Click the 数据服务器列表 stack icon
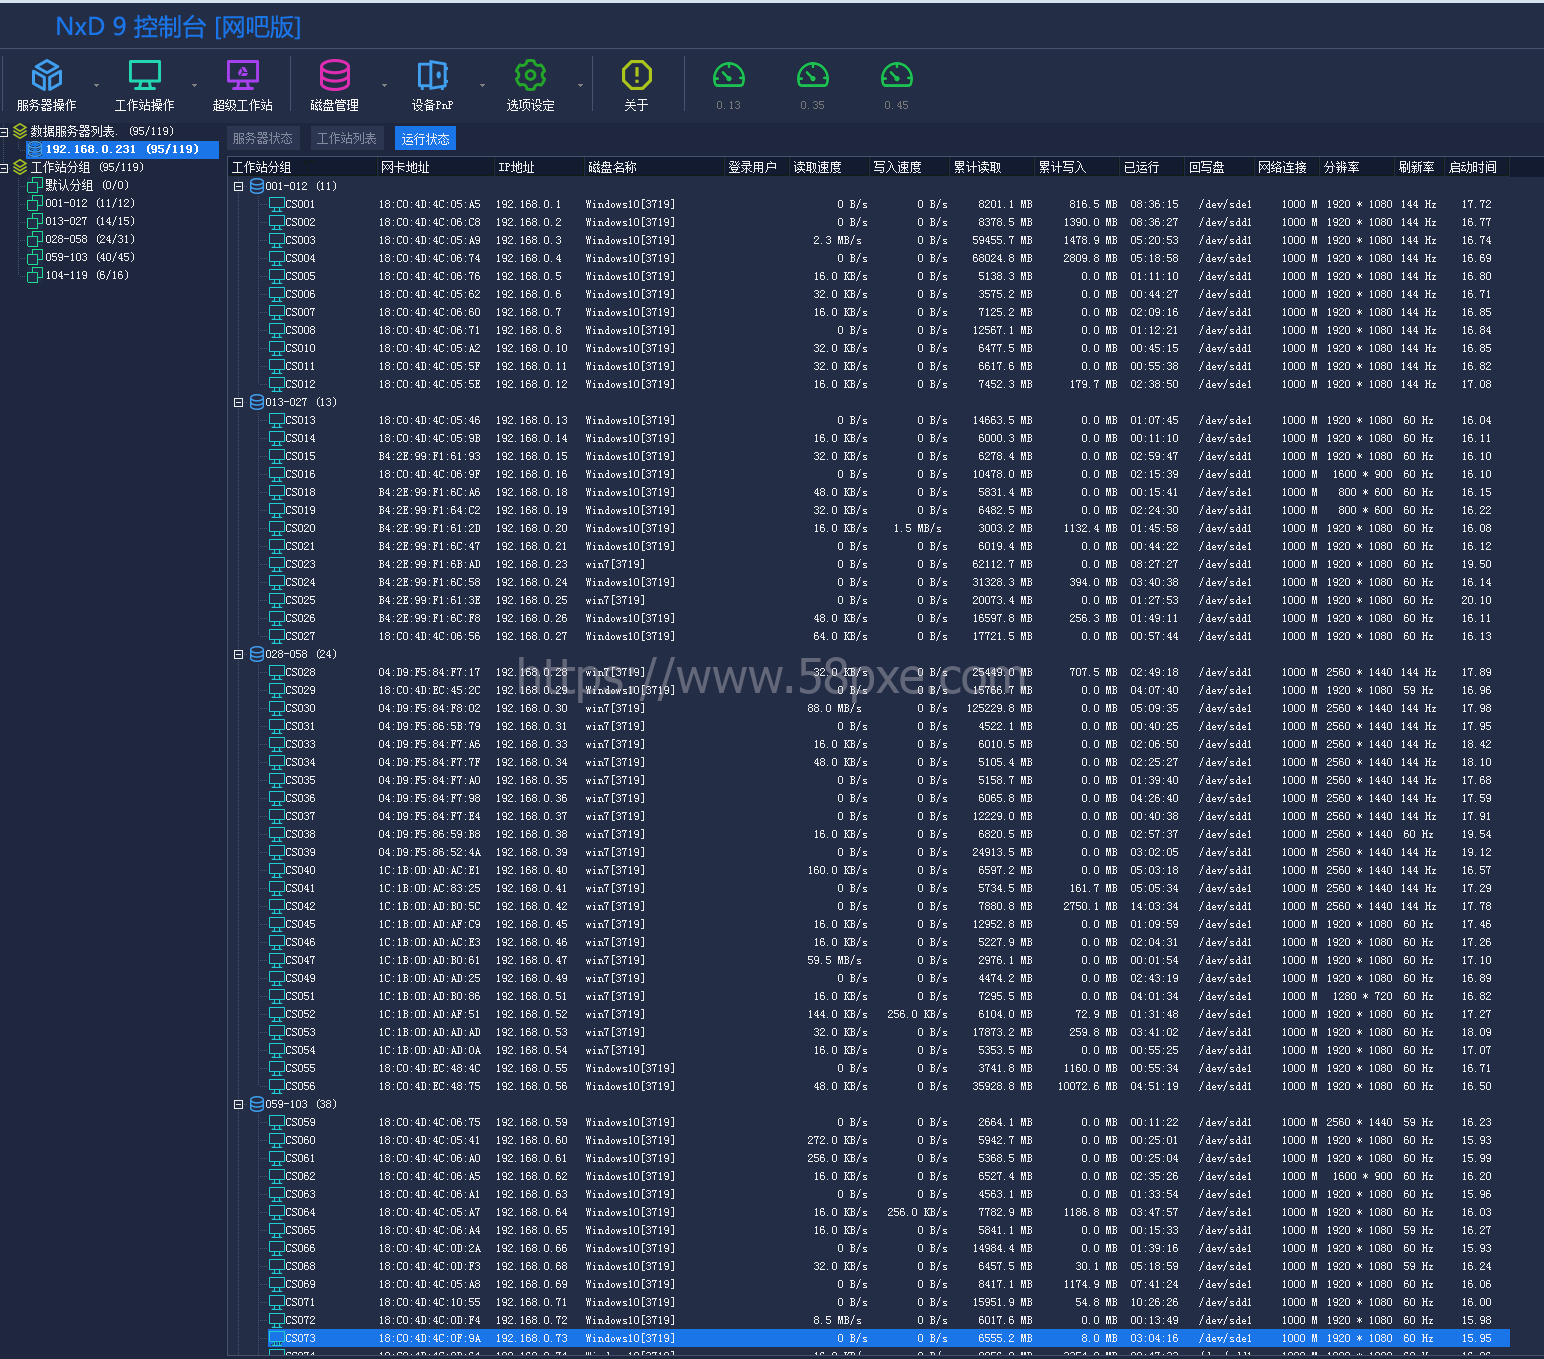The height and width of the screenshot is (1359, 1544). (20, 131)
